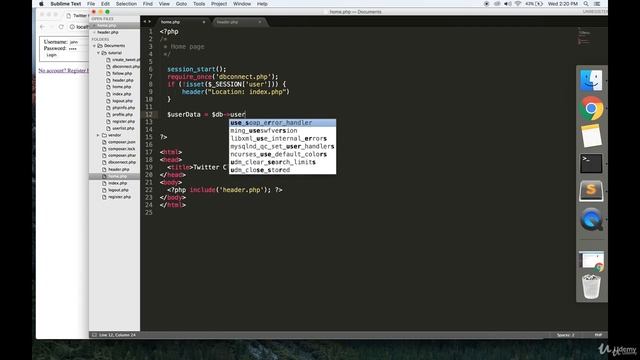Click the reload button in Chrome
This screenshot has width=640, height=360.
(x=61, y=27)
